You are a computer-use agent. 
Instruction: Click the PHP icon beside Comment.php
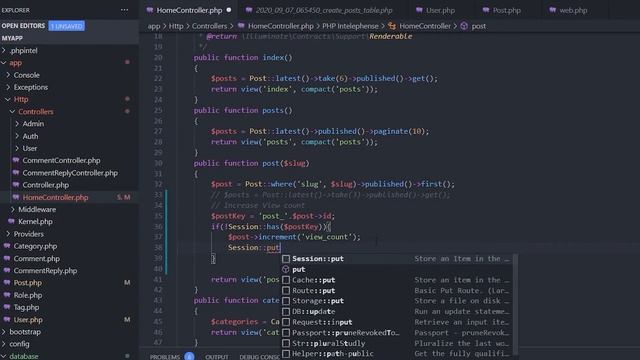coord(7,258)
